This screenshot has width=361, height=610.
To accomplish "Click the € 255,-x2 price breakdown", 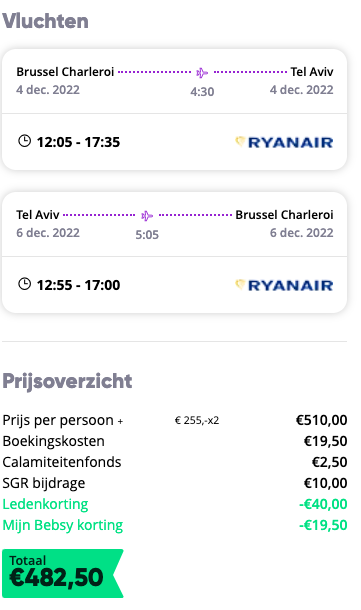I will (x=197, y=421).
